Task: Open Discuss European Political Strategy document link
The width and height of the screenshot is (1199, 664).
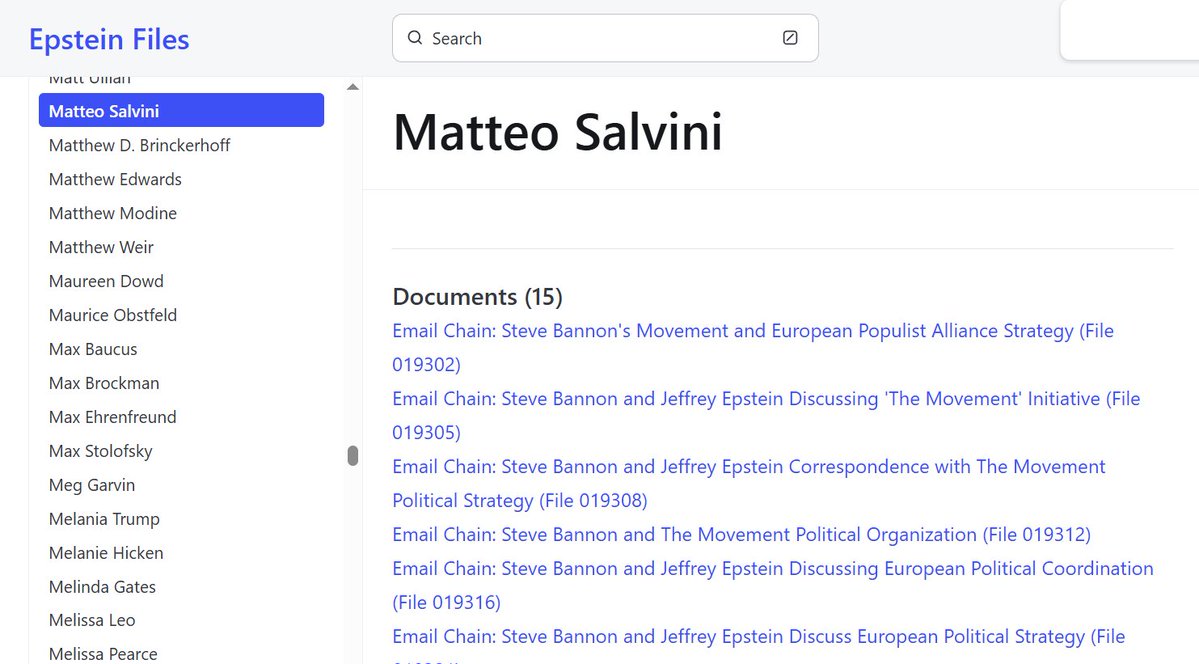Action: [x=759, y=643]
